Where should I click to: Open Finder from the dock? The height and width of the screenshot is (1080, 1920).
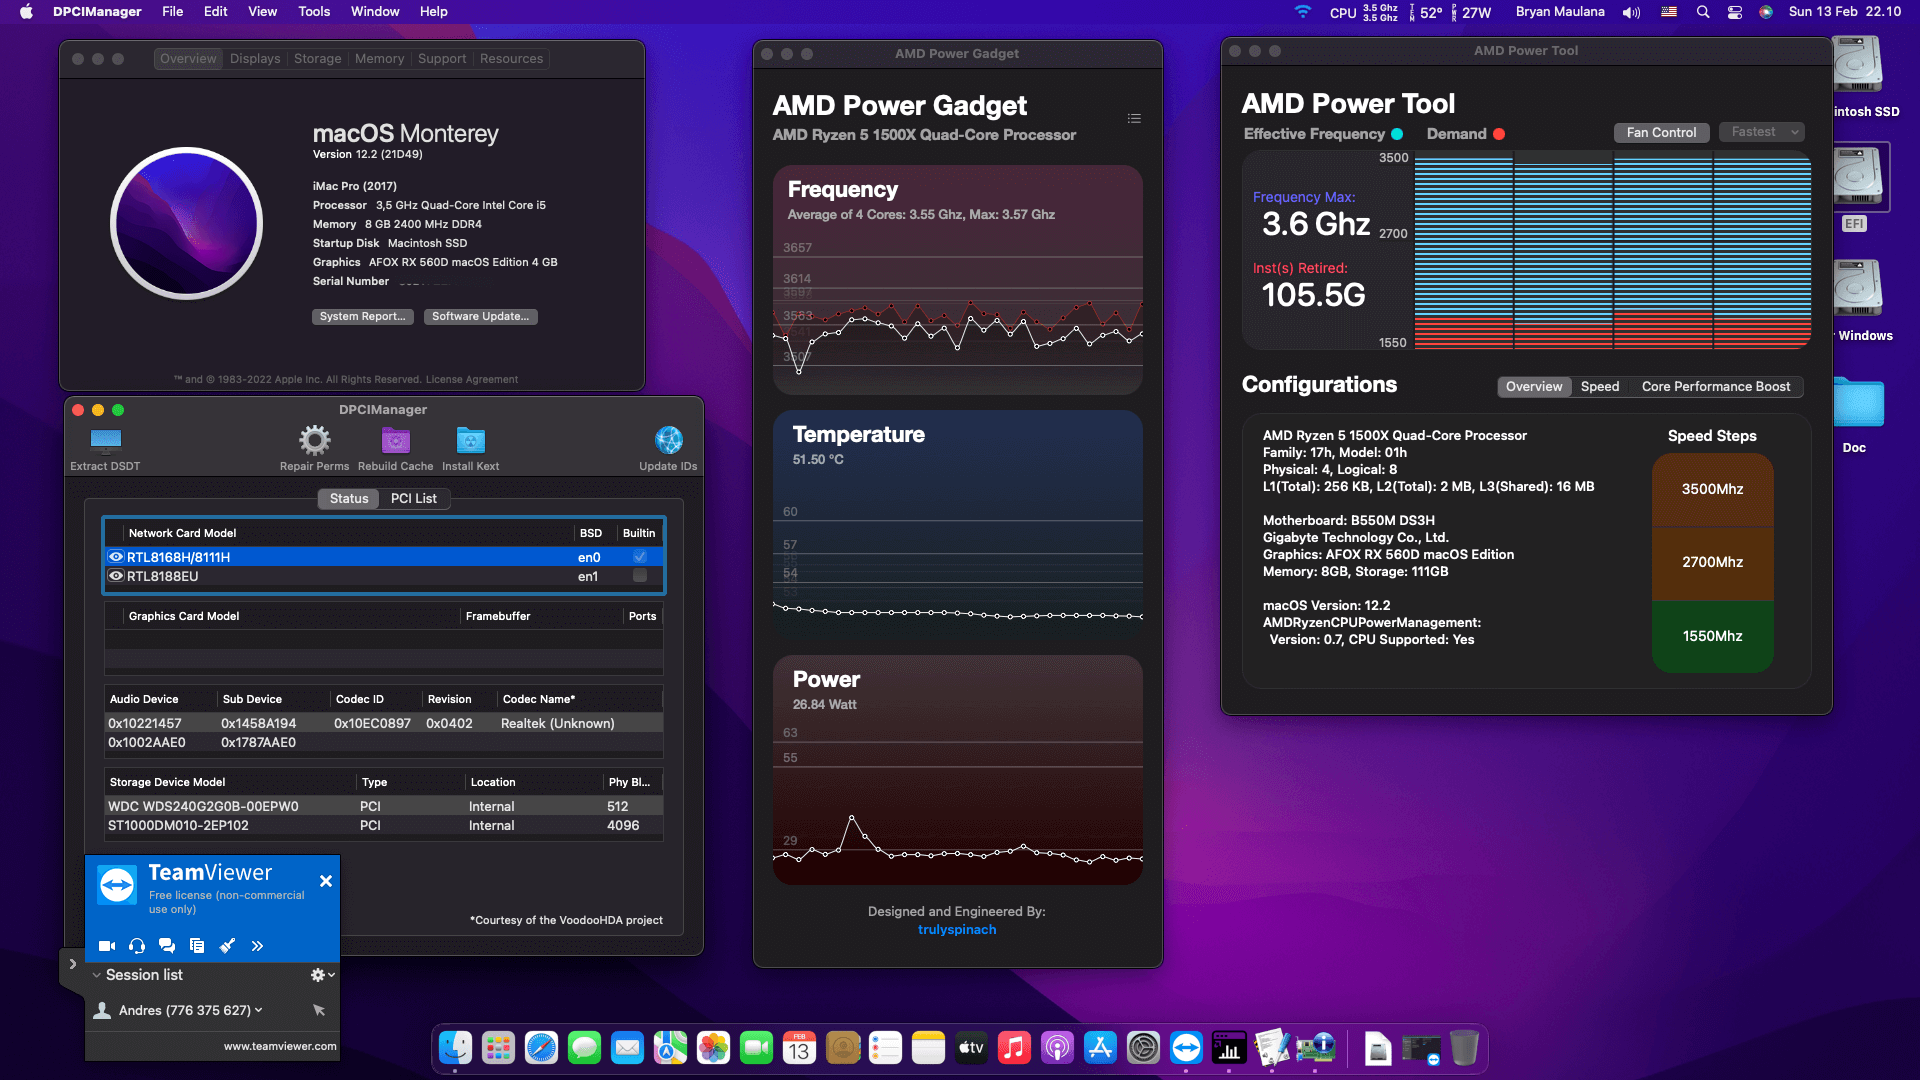tap(456, 1048)
